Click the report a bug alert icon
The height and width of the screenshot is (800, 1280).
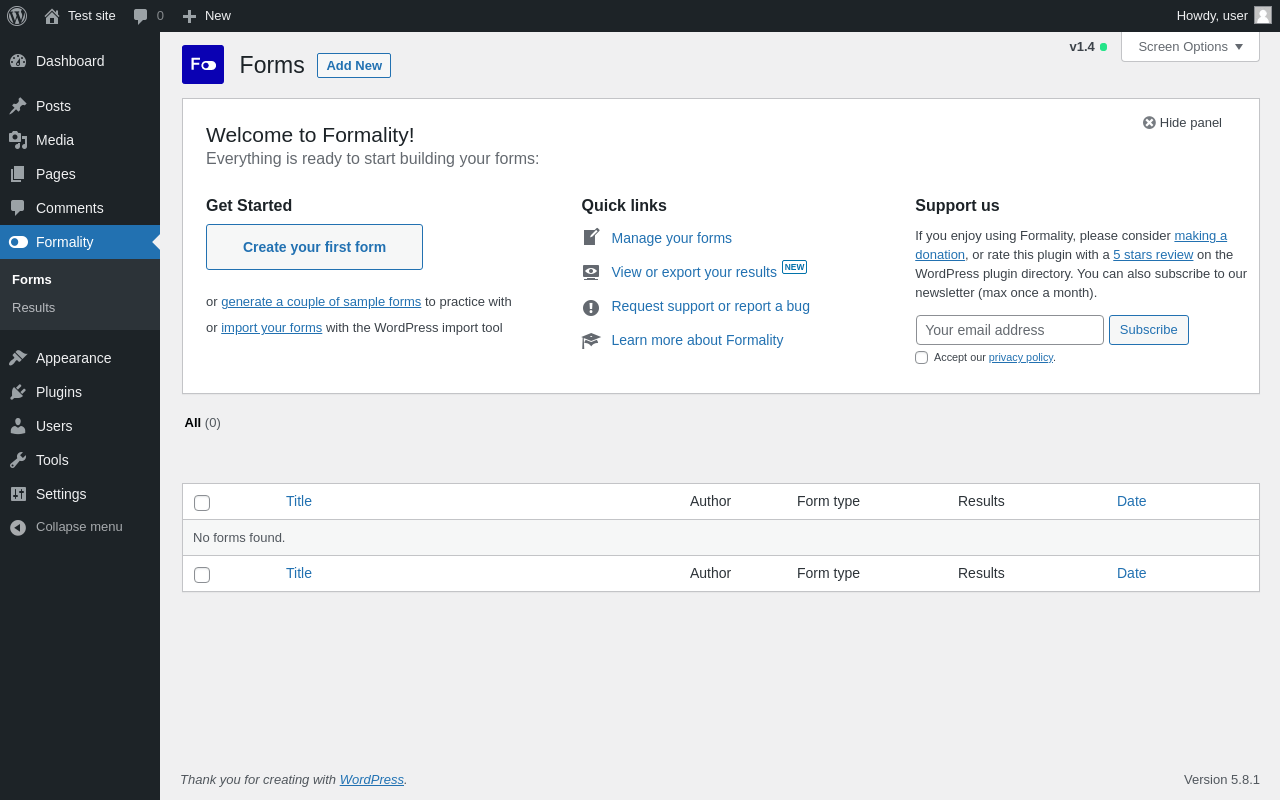(591, 307)
